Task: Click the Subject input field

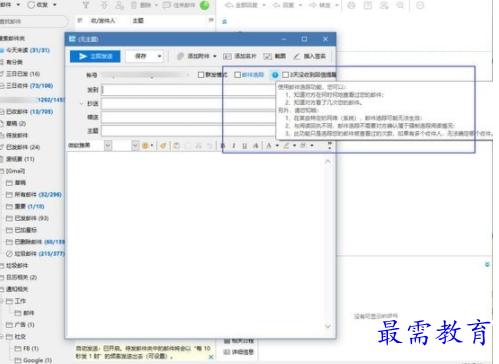Action: coord(189,131)
